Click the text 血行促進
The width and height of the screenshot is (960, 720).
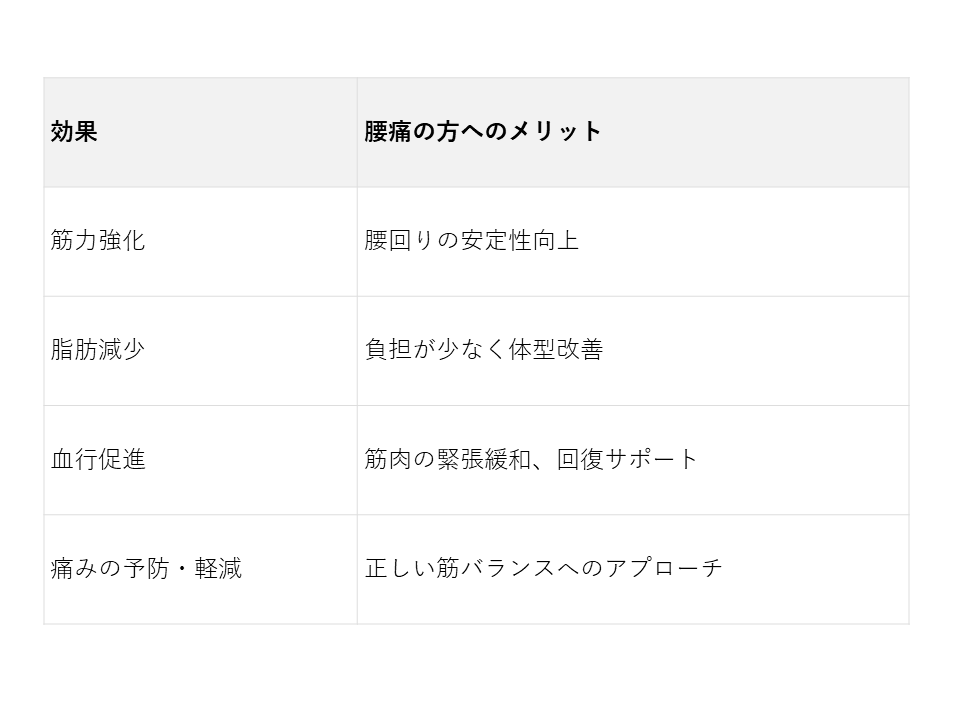98,460
